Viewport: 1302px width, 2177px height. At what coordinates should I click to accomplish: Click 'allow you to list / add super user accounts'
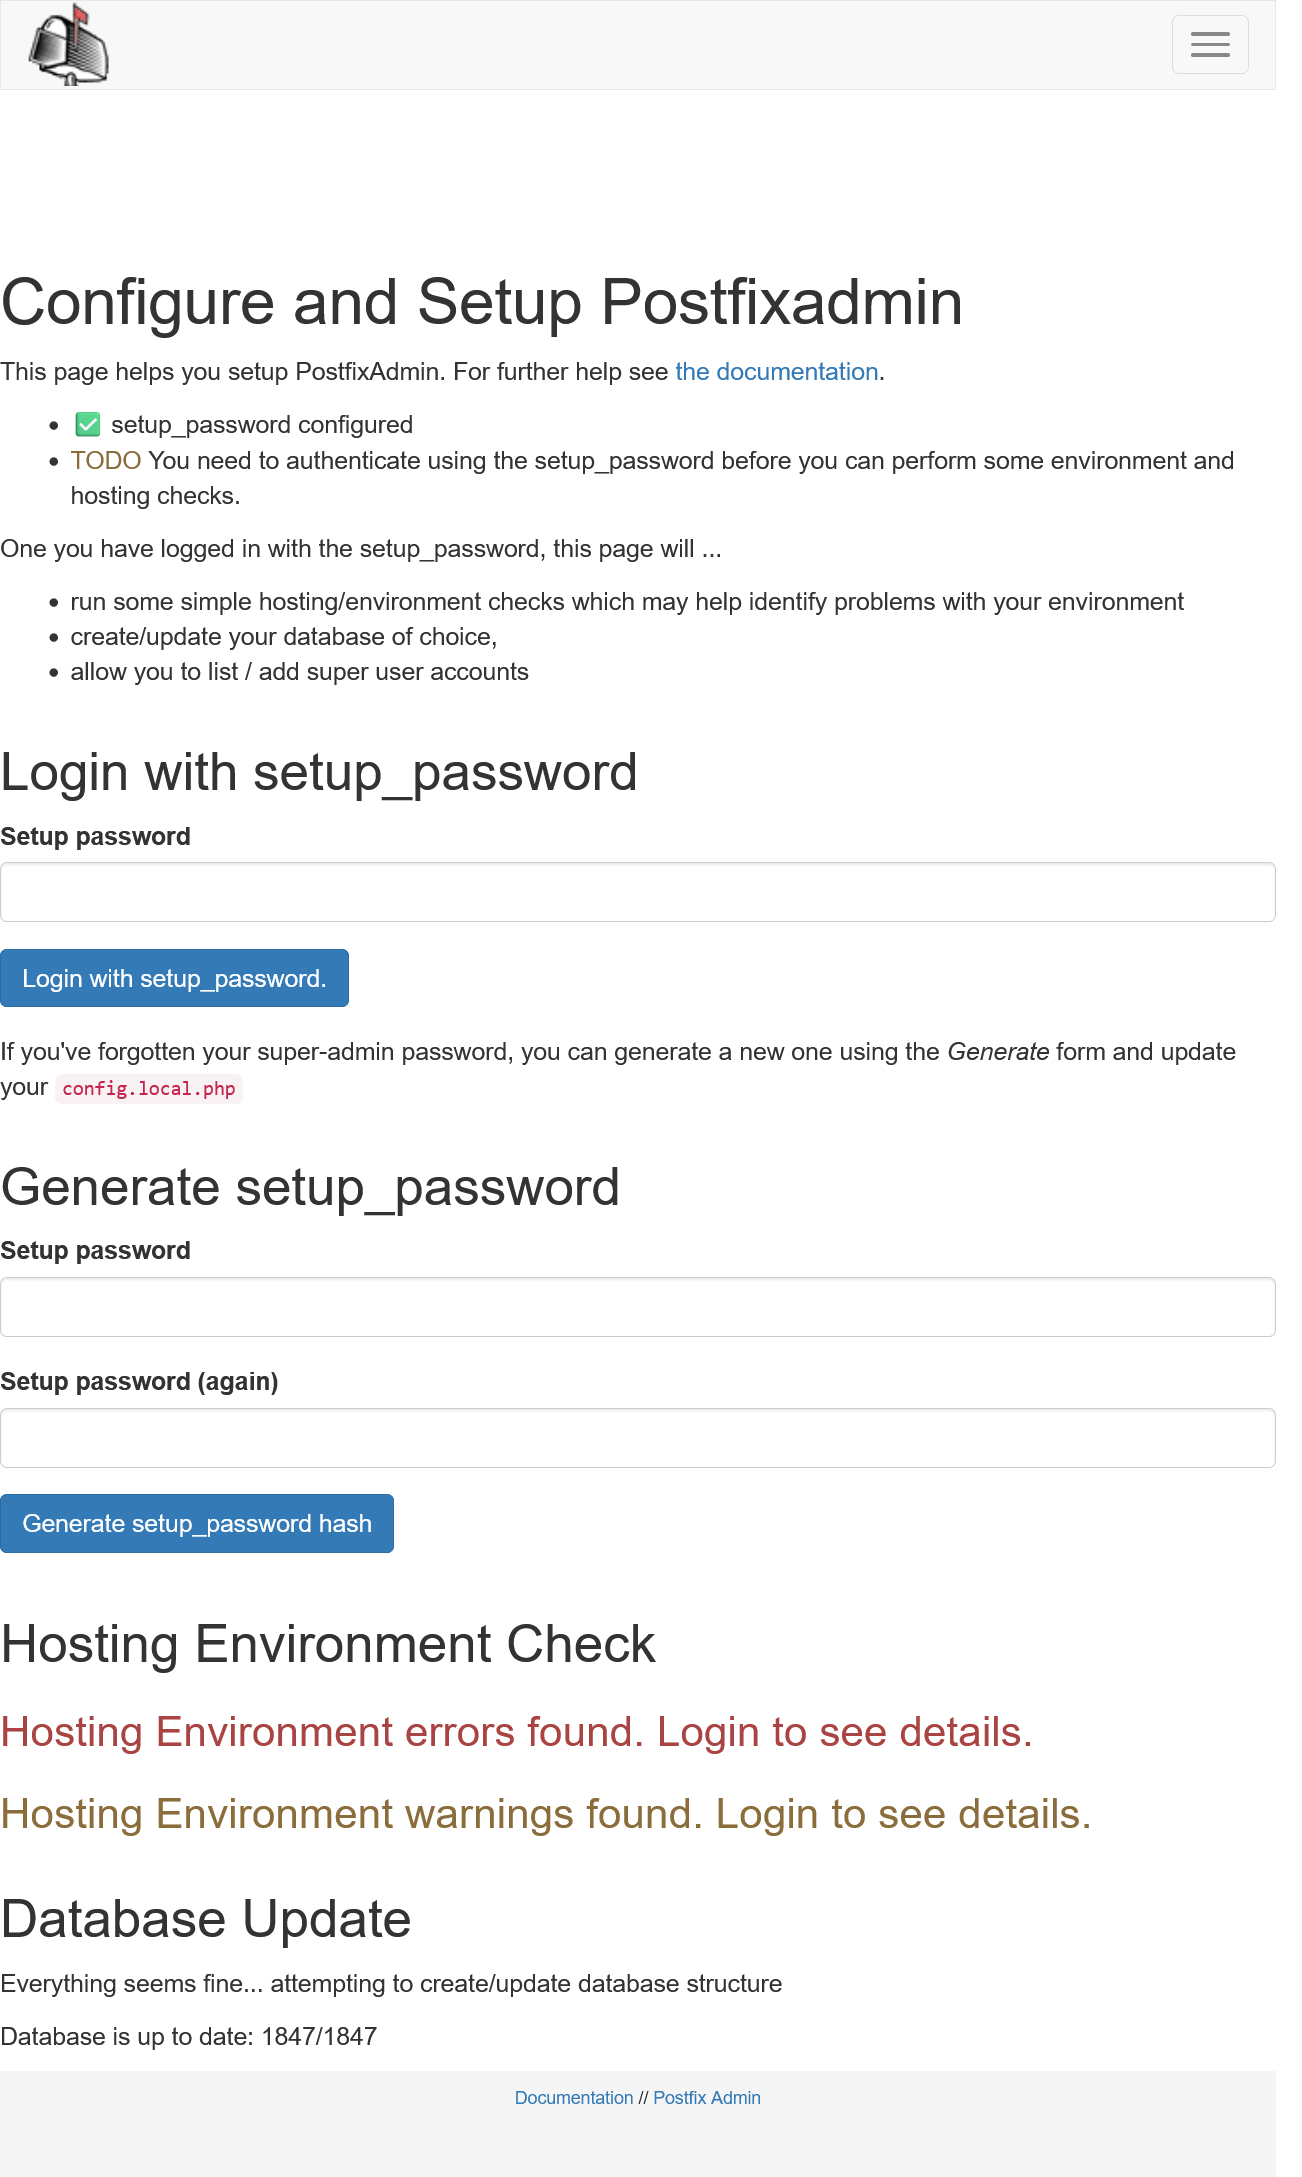click(300, 672)
